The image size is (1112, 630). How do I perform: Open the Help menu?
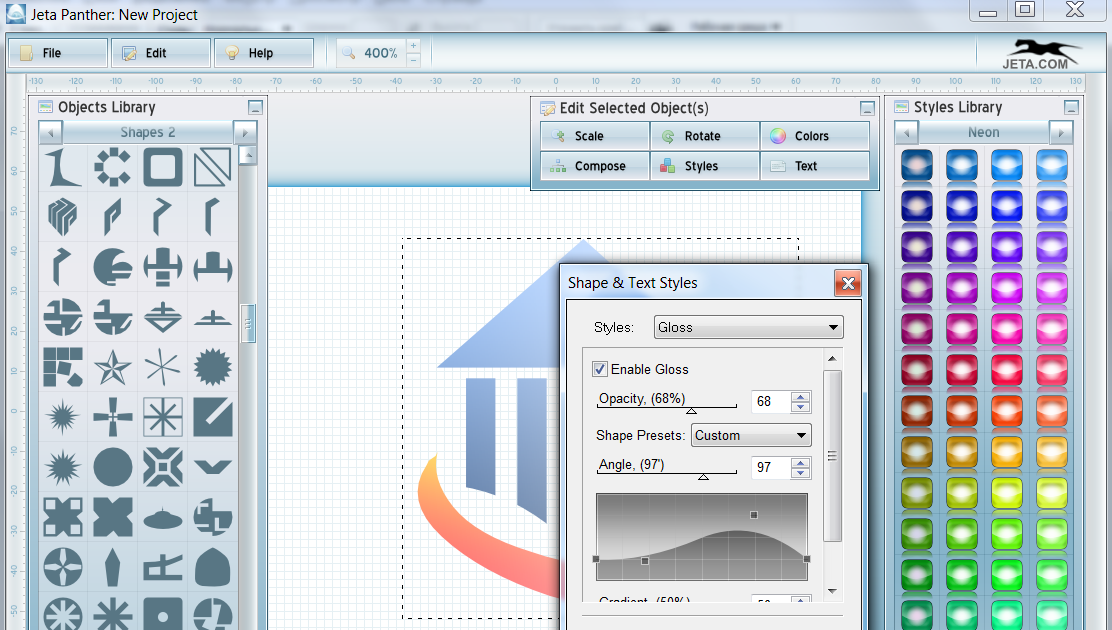264,53
